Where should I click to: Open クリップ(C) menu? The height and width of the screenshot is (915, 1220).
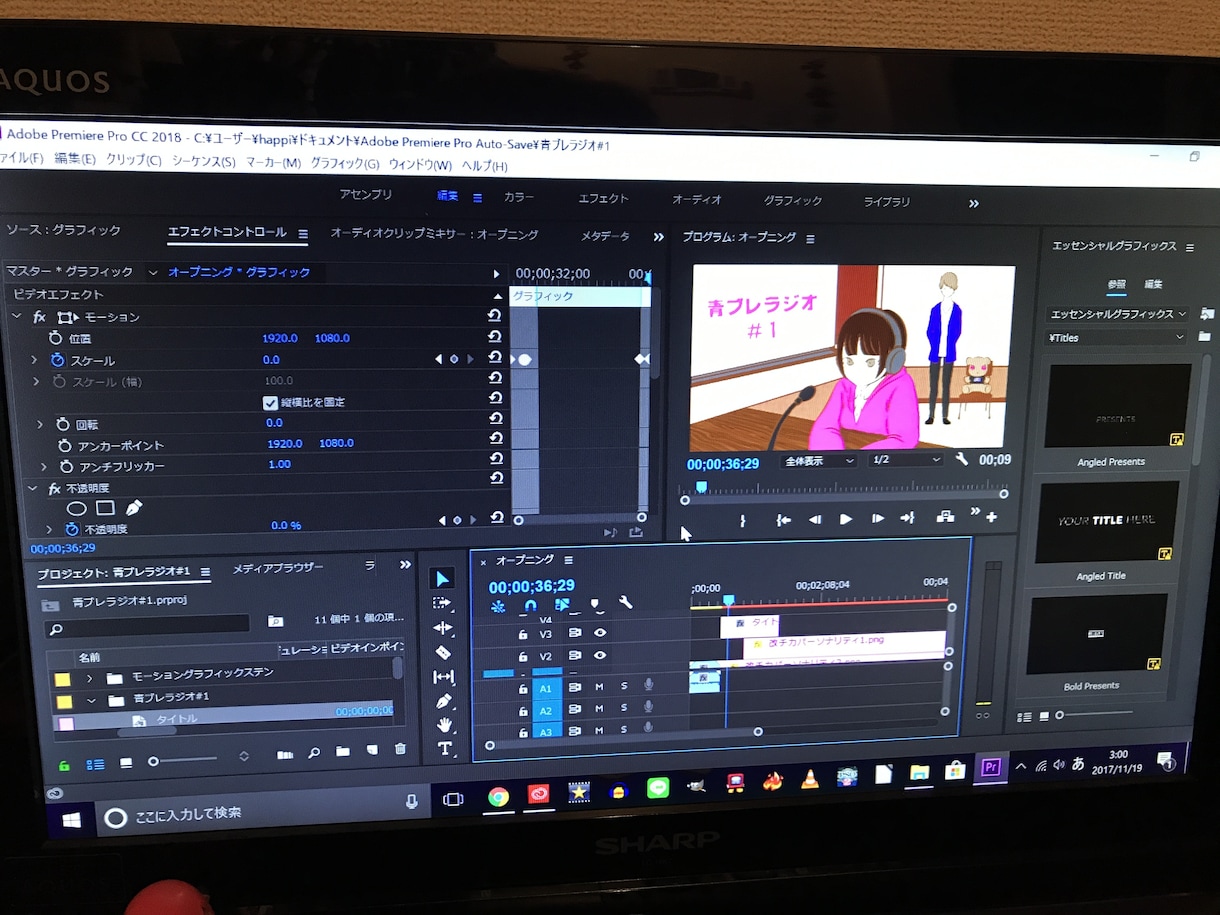click(x=133, y=160)
